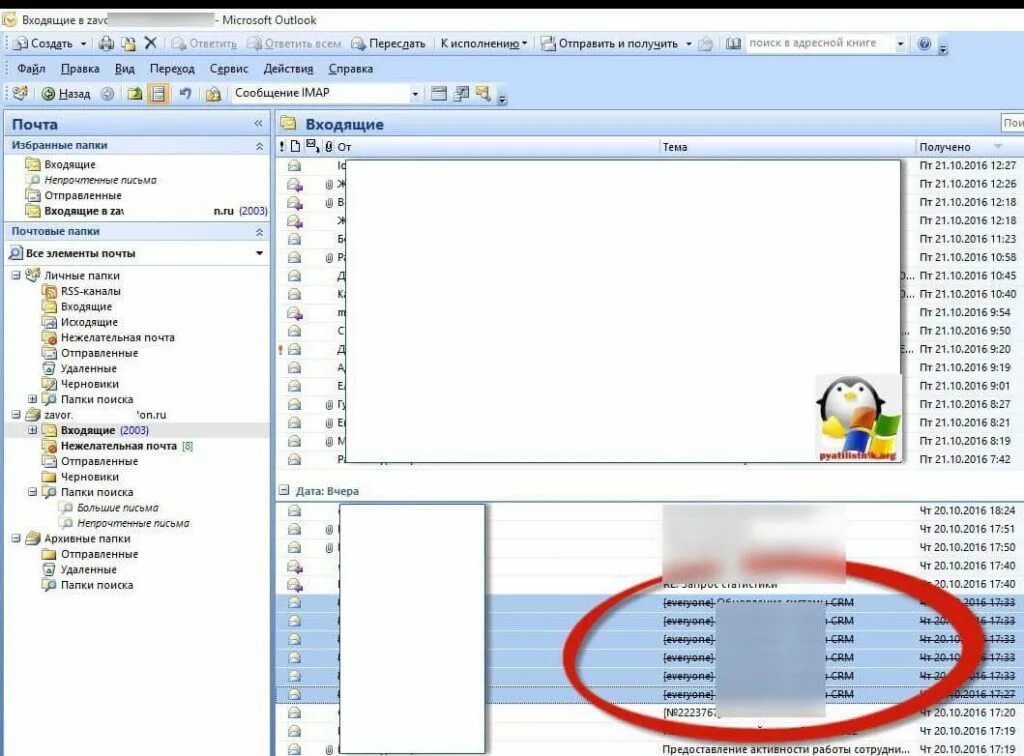Screen dimensions: 1024x756
Task: Sort messages by Тема column
Action: (x=787, y=147)
